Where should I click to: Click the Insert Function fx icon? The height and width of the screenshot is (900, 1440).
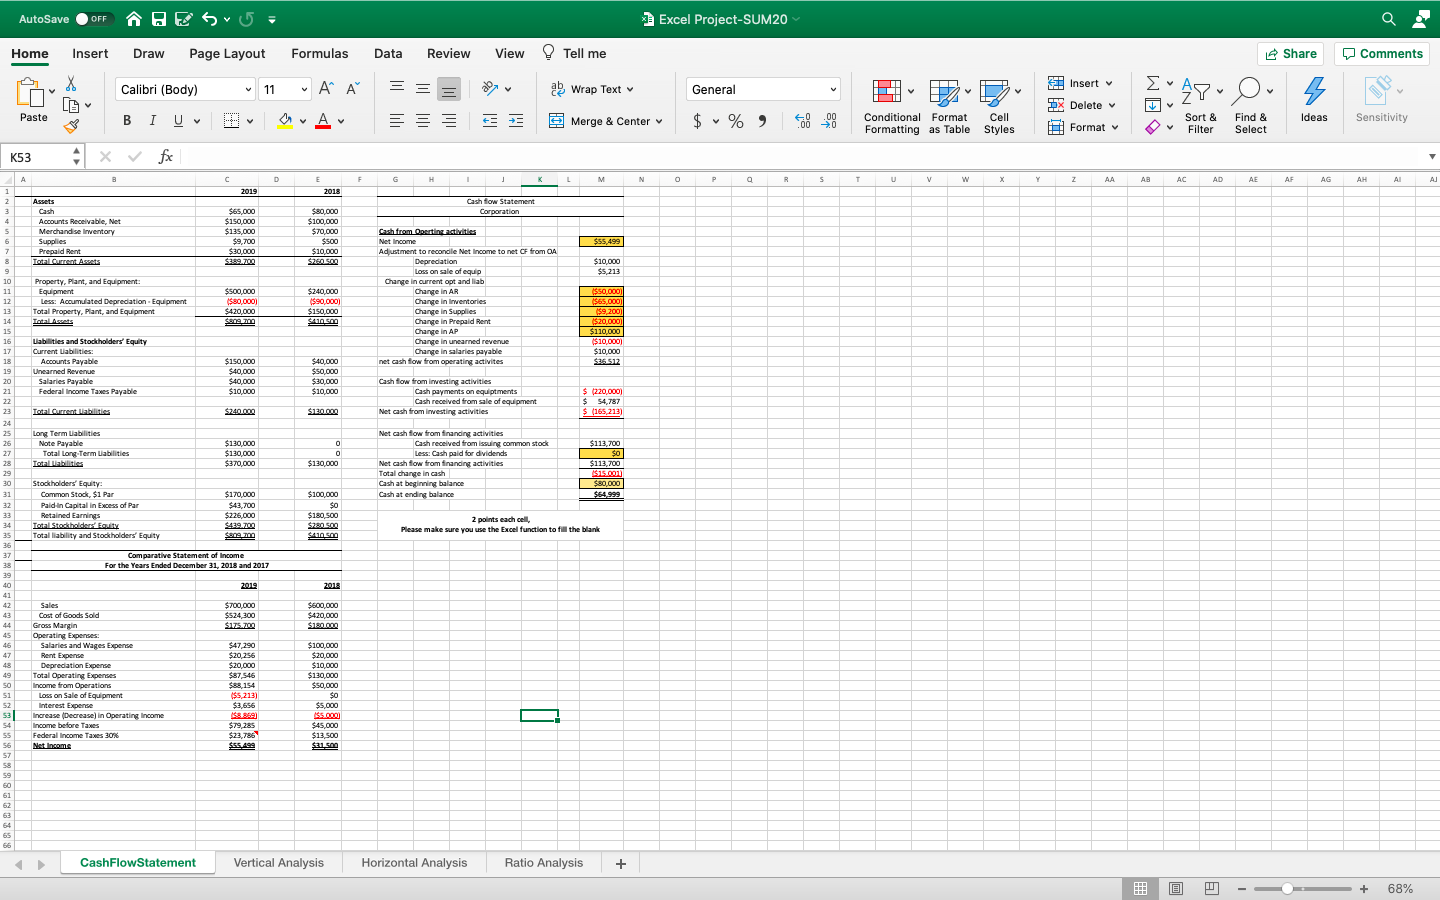[165, 156]
